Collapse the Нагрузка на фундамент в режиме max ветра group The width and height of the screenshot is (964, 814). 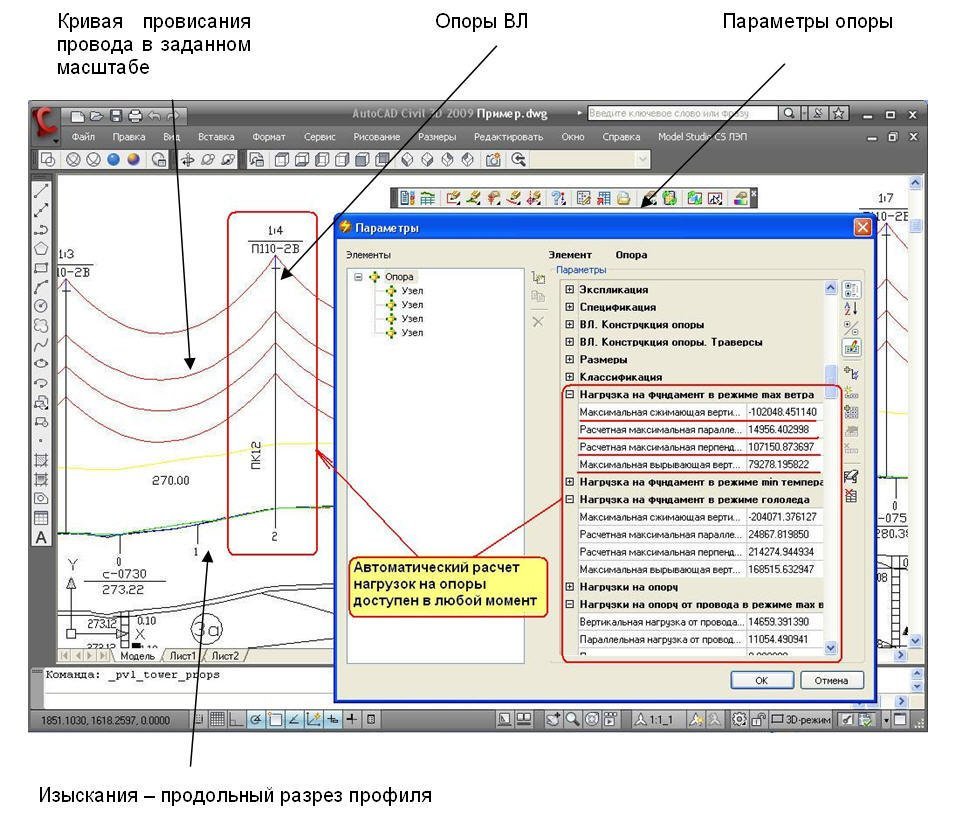coord(570,395)
